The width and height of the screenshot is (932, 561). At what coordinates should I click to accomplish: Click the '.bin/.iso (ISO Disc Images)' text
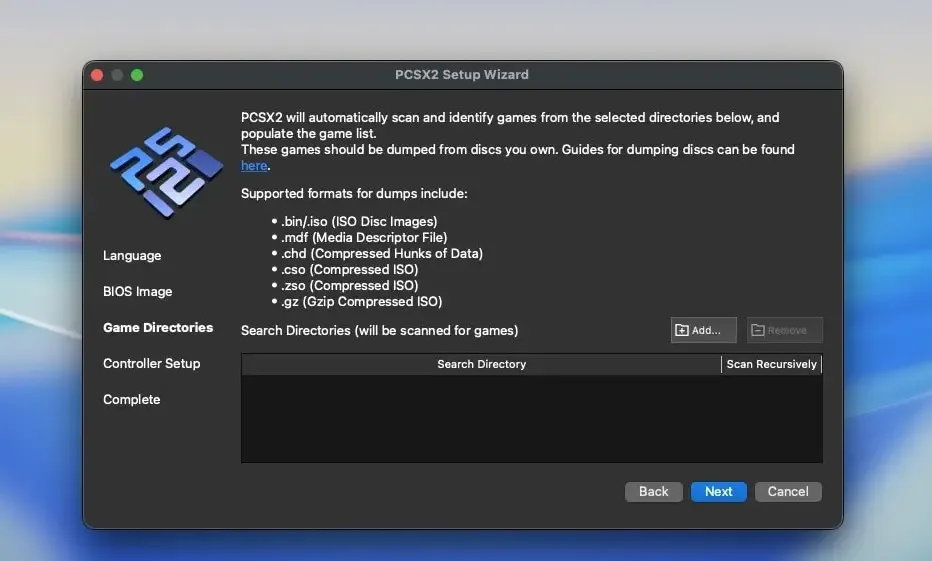[359, 222]
